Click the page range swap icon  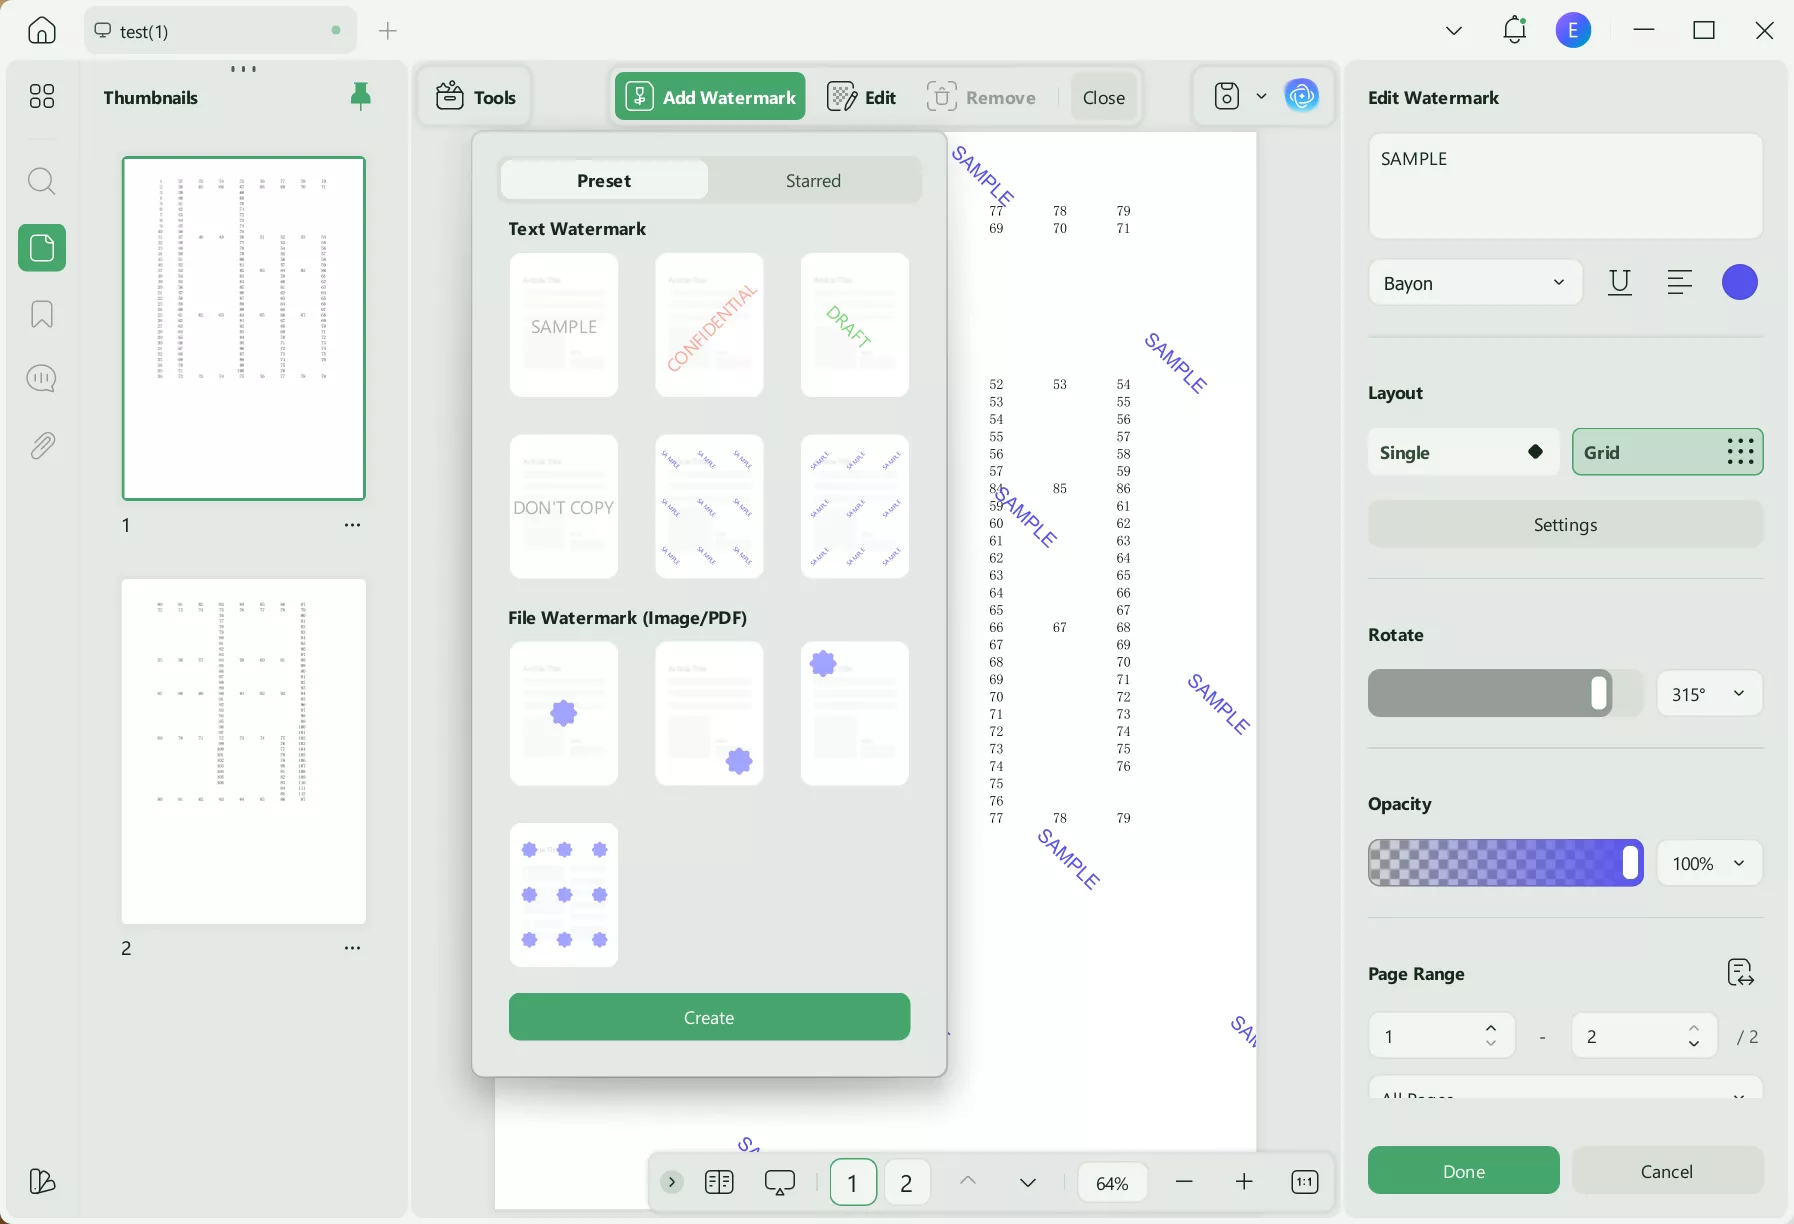(x=1740, y=973)
